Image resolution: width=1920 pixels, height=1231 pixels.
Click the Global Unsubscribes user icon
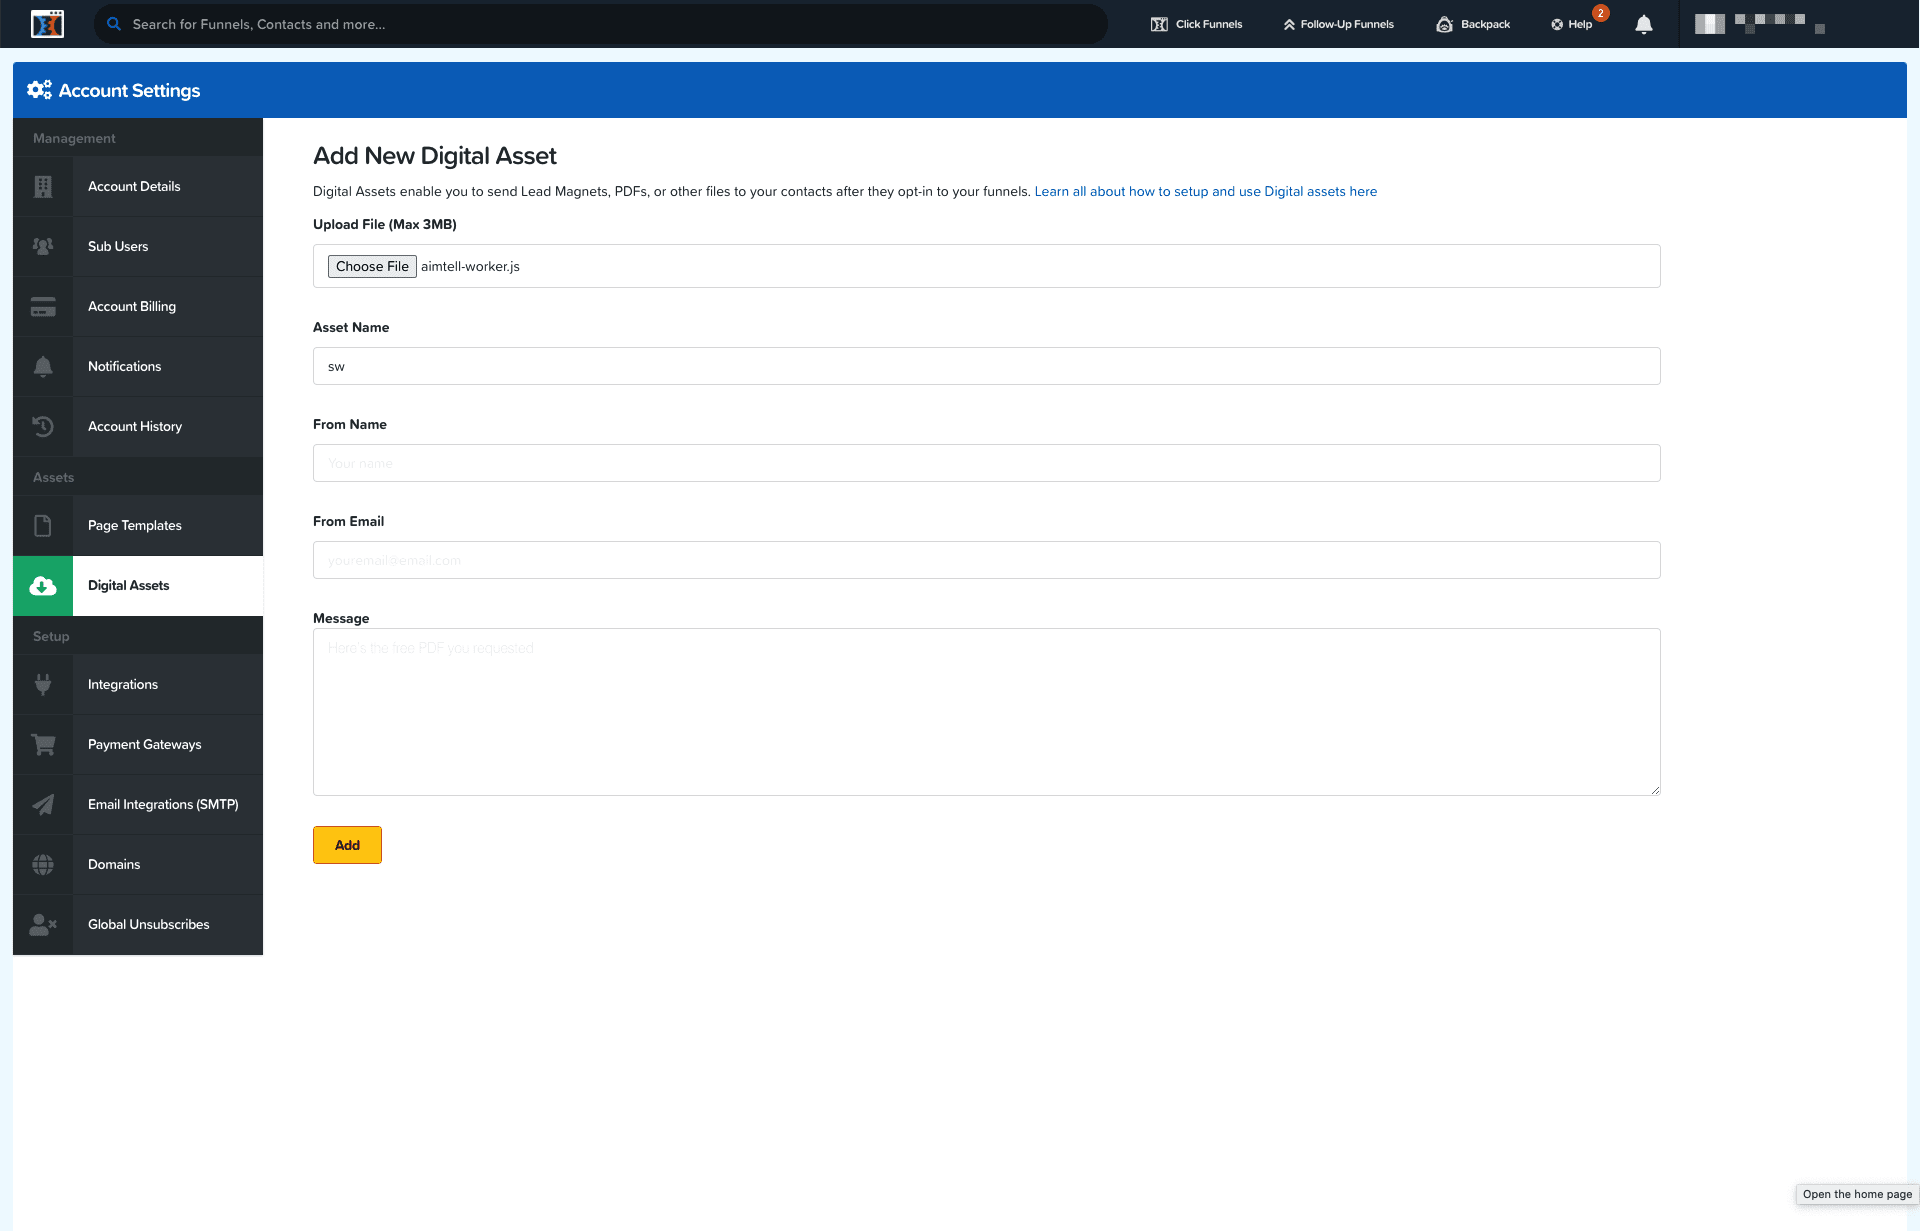point(43,925)
